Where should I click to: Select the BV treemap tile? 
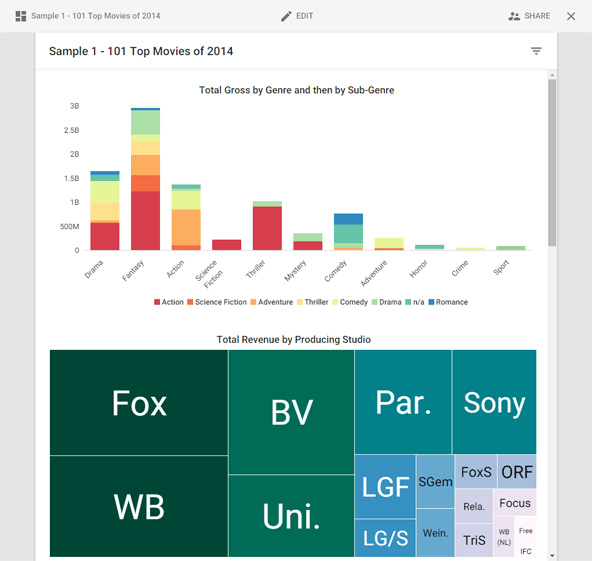[291, 412]
